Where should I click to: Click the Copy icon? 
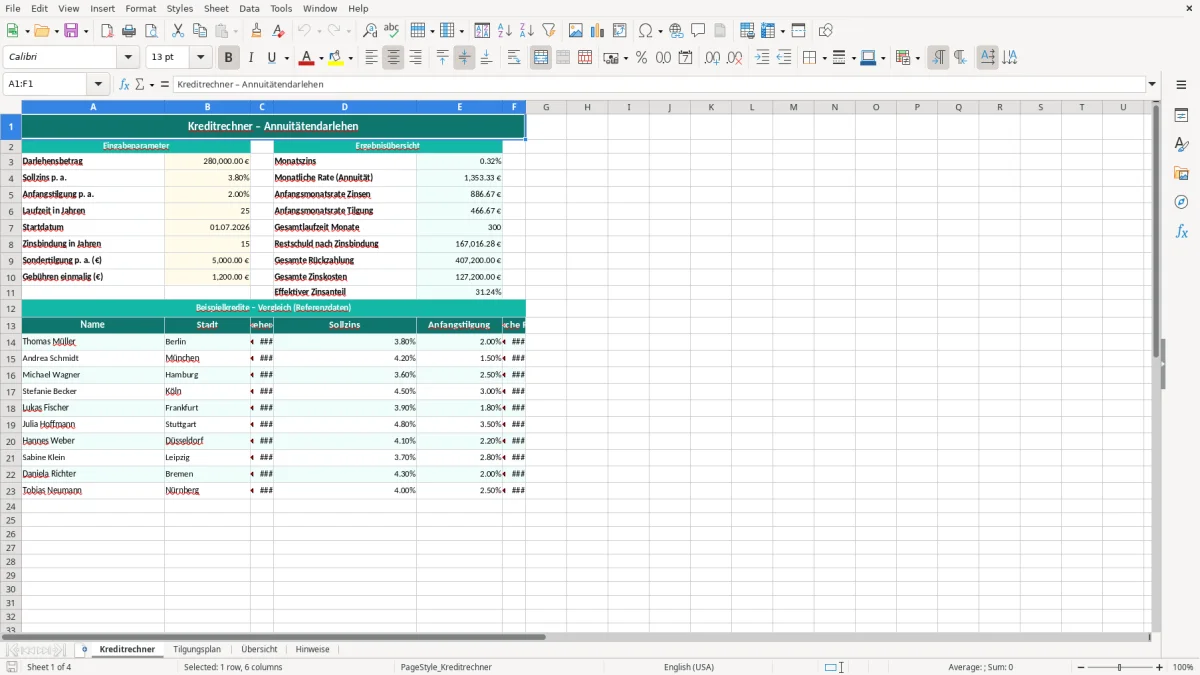pyautogui.click(x=200, y=31)
